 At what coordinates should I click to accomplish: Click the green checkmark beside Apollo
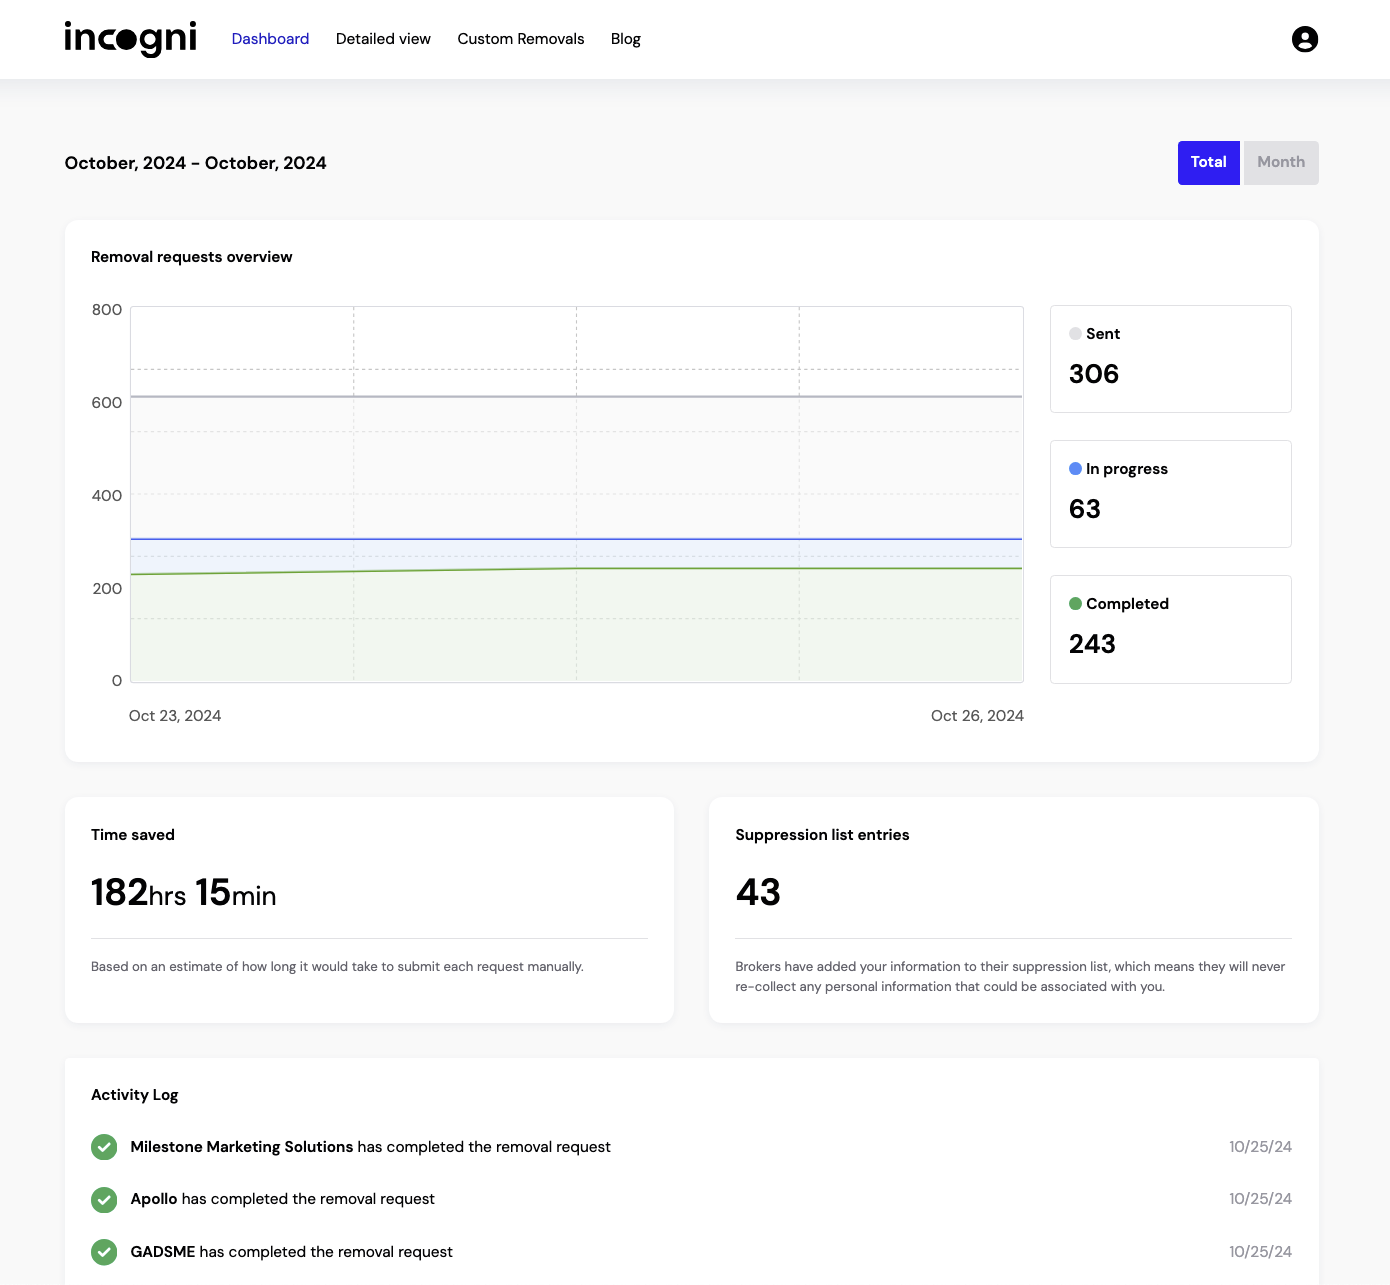[x=104, y=1199]
